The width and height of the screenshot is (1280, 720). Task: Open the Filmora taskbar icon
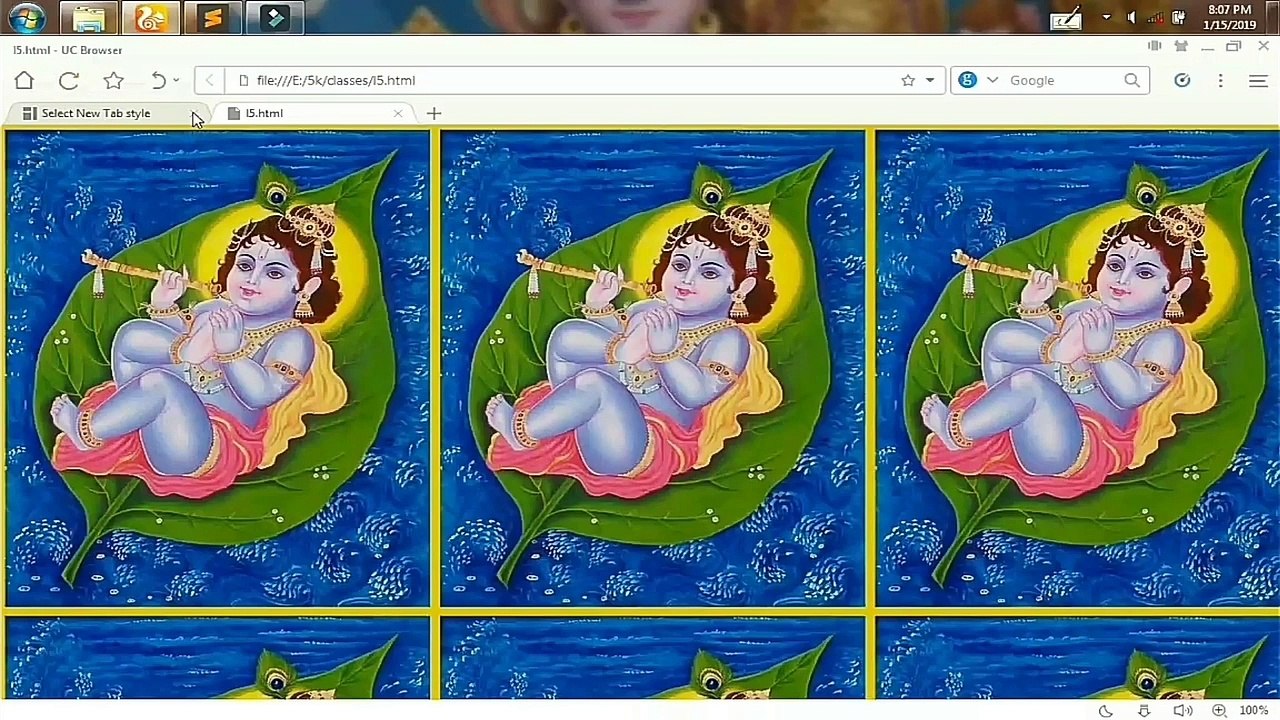tap(275, 18)
